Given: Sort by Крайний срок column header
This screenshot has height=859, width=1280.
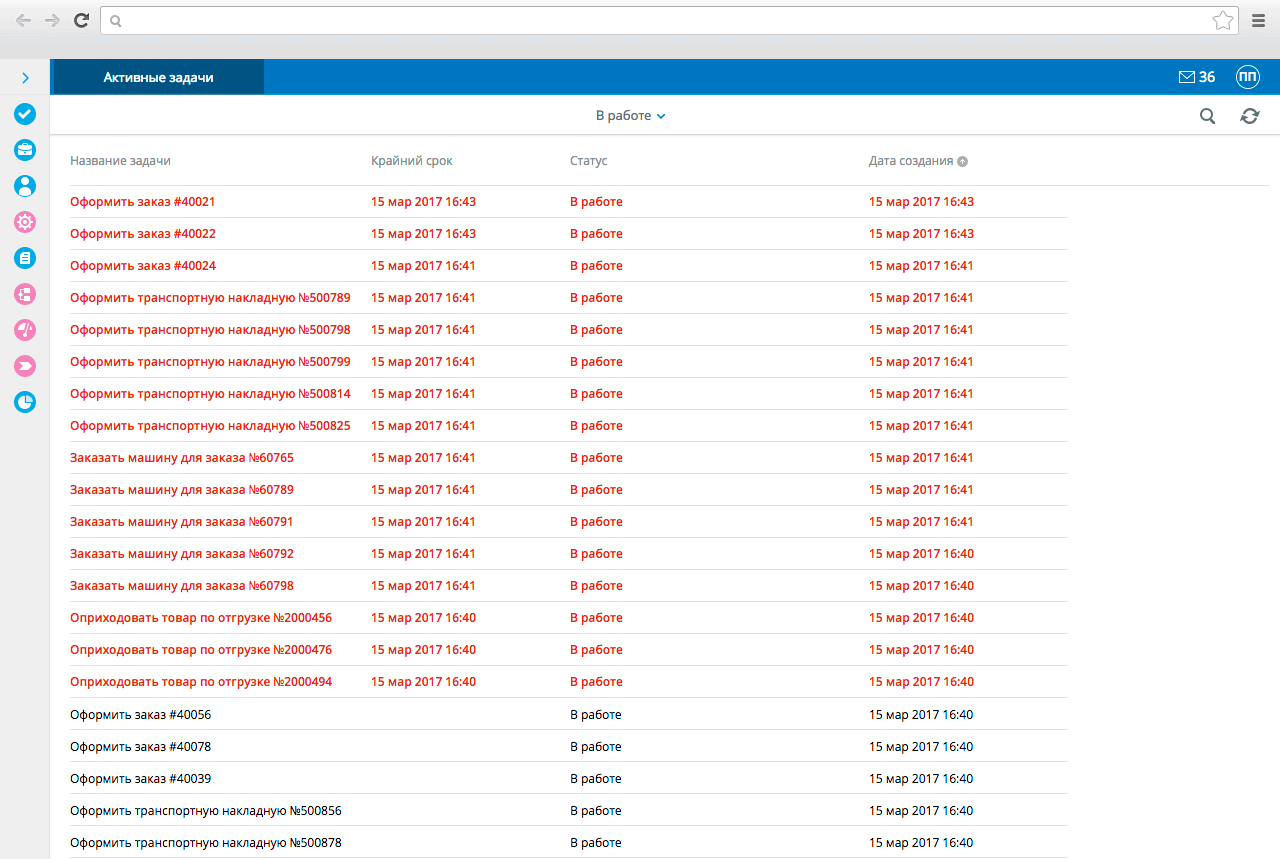Looking at the screenshot, I should coord(412,161).
